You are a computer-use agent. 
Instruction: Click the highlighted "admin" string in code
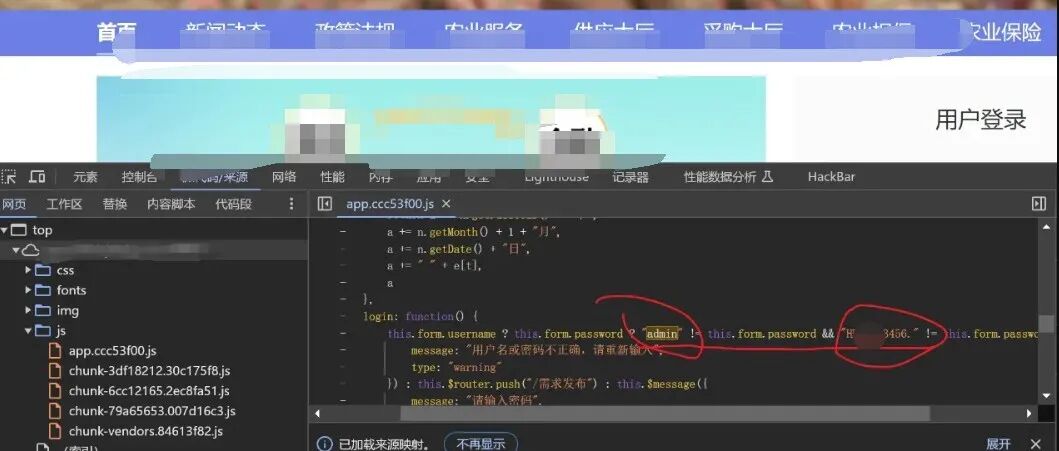pyautogui.click(x=662, y=334)
